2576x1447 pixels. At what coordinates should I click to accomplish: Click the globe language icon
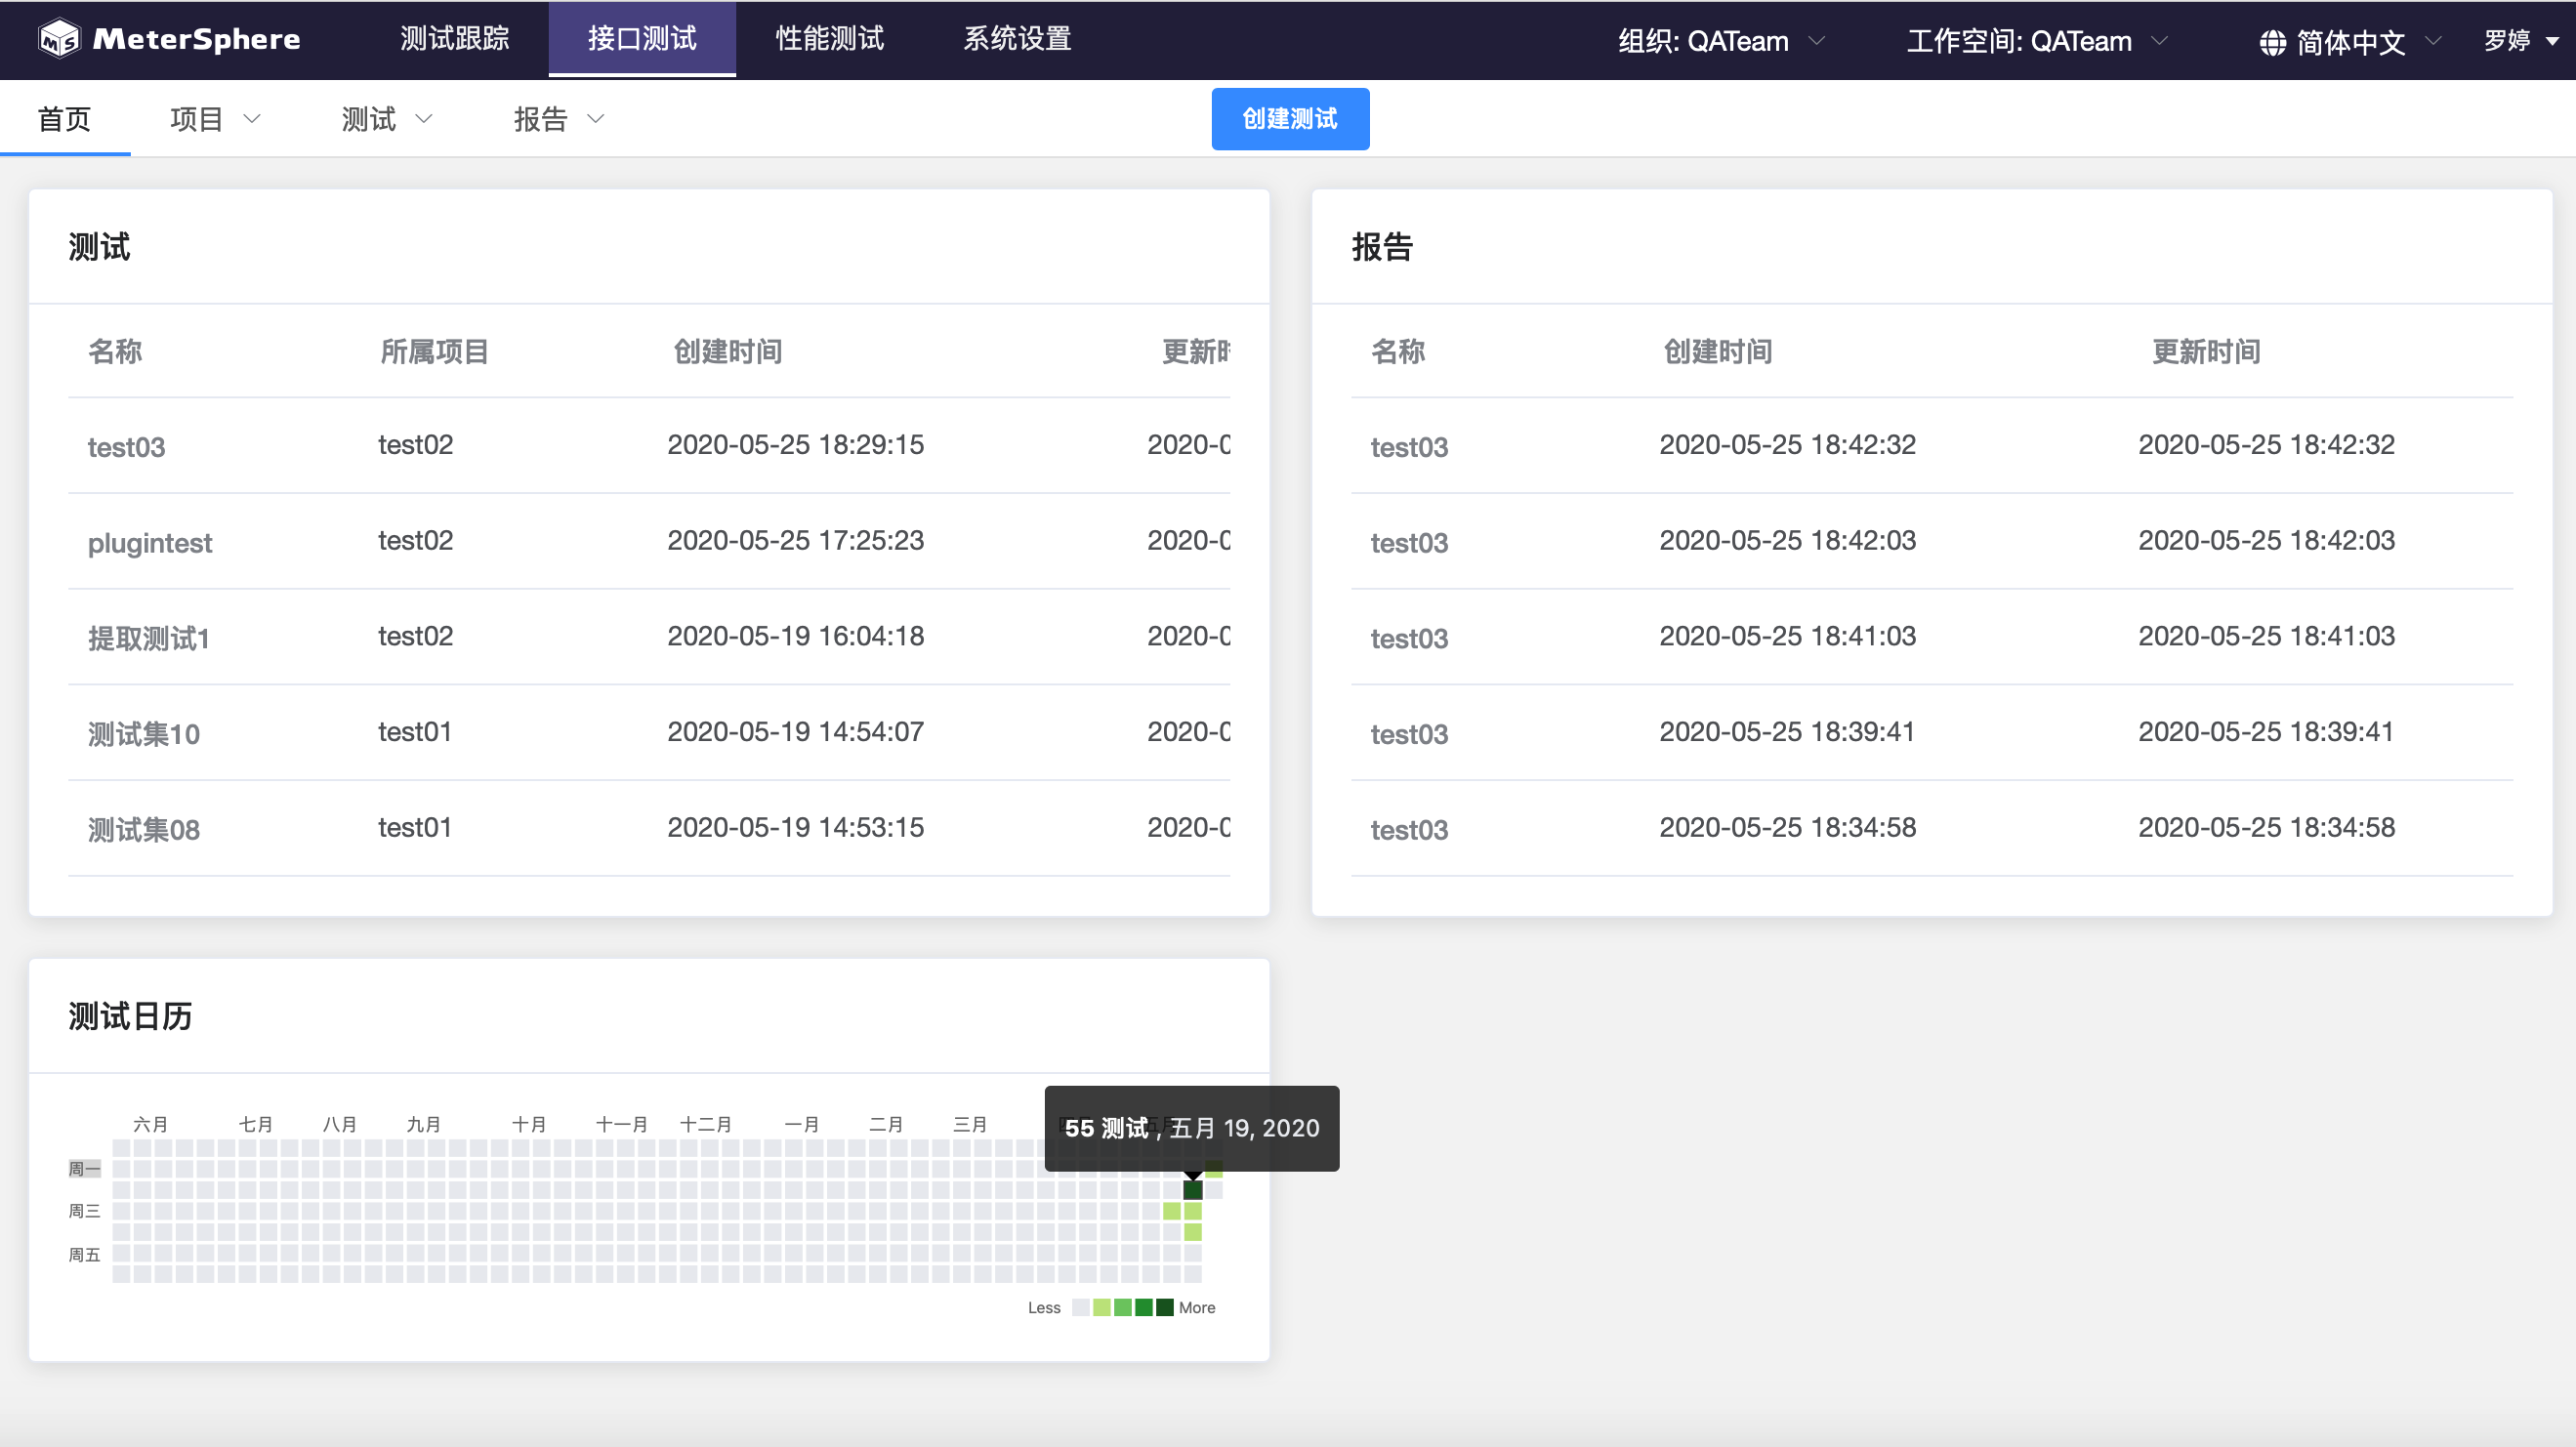coord(2272,42)
